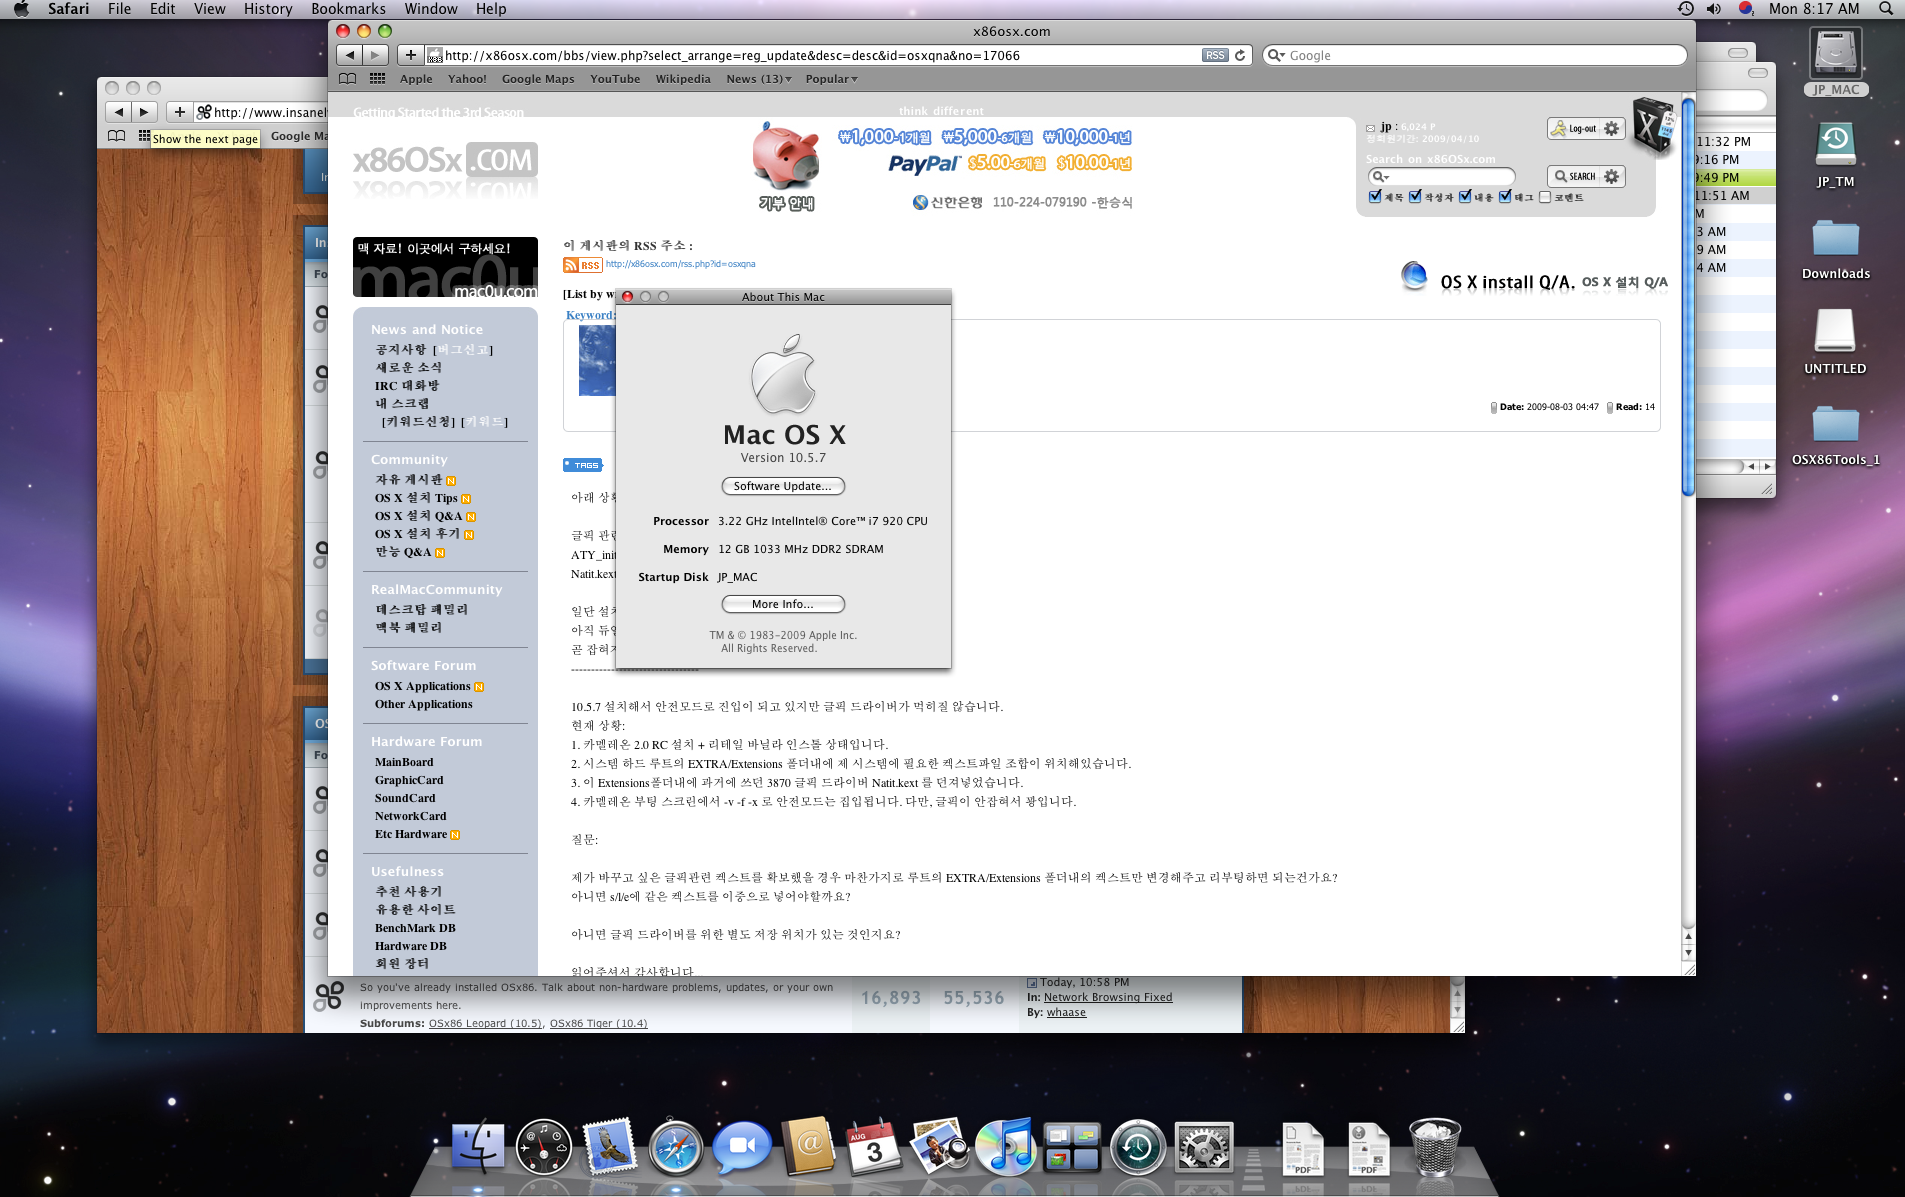1905x1197 pixels.
Task: Click gear icon next to SEARCH button
Action: [x=1611, y=176]
